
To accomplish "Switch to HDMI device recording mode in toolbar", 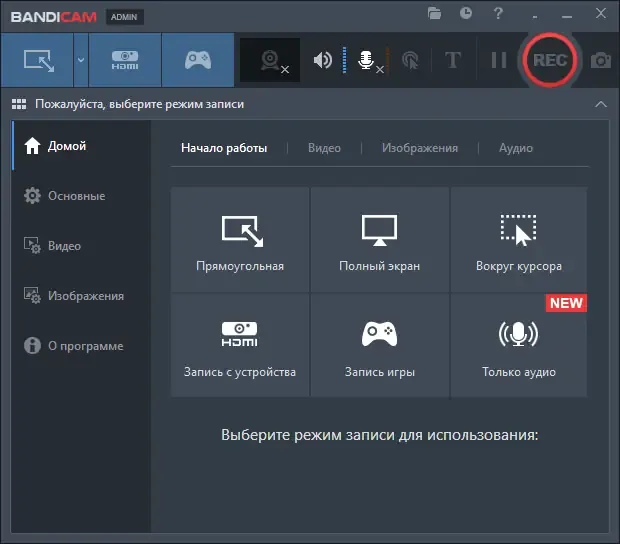I will (125, 60).
